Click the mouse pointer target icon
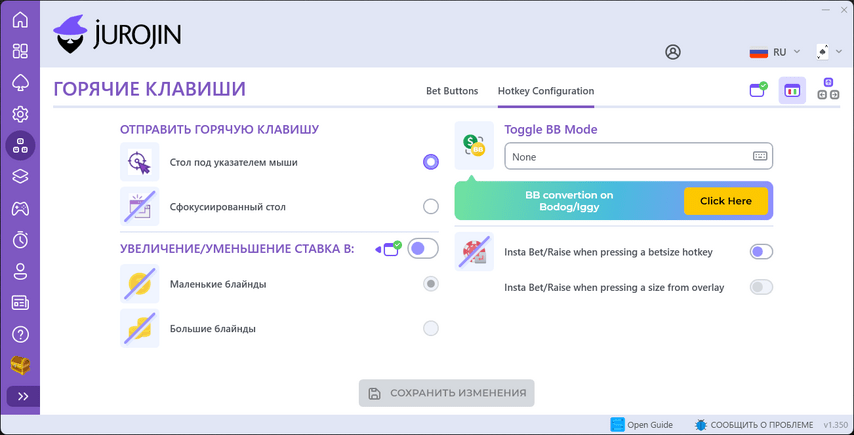This screenshot has height=435, width=854. tap(139, 162)
